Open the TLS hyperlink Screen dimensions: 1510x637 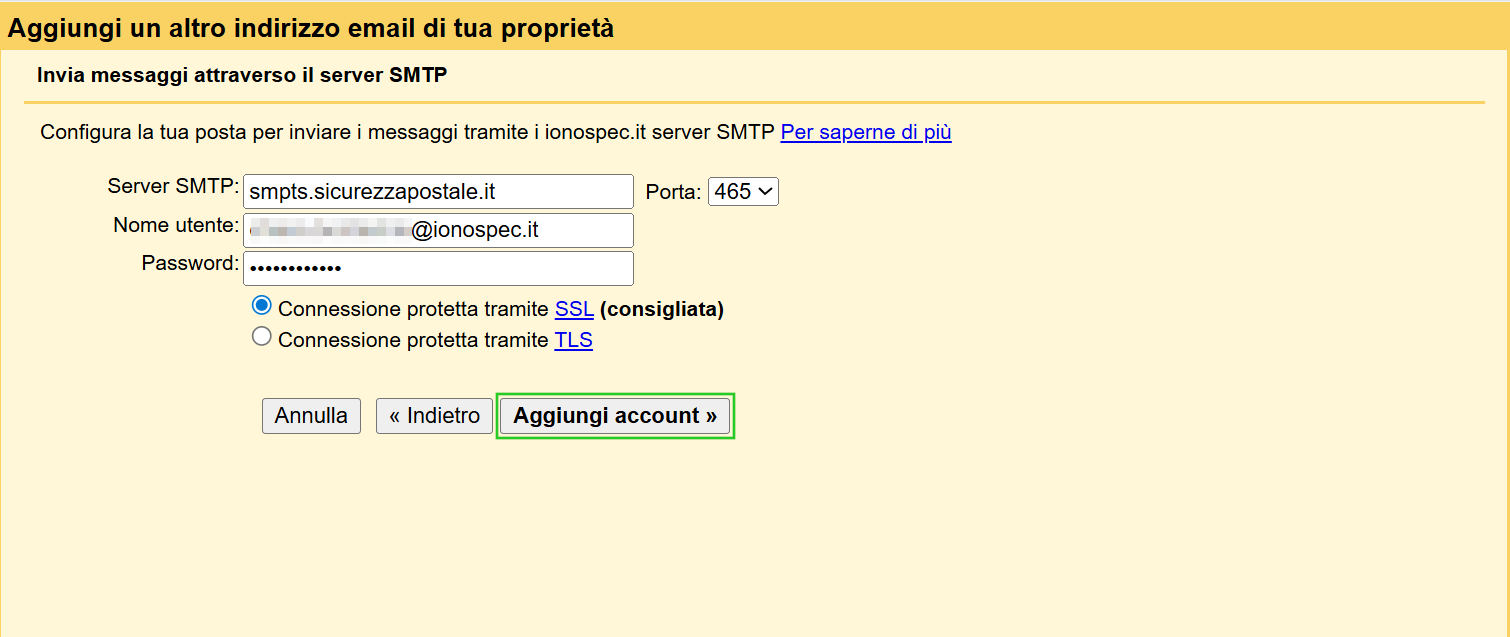point(574,341)
